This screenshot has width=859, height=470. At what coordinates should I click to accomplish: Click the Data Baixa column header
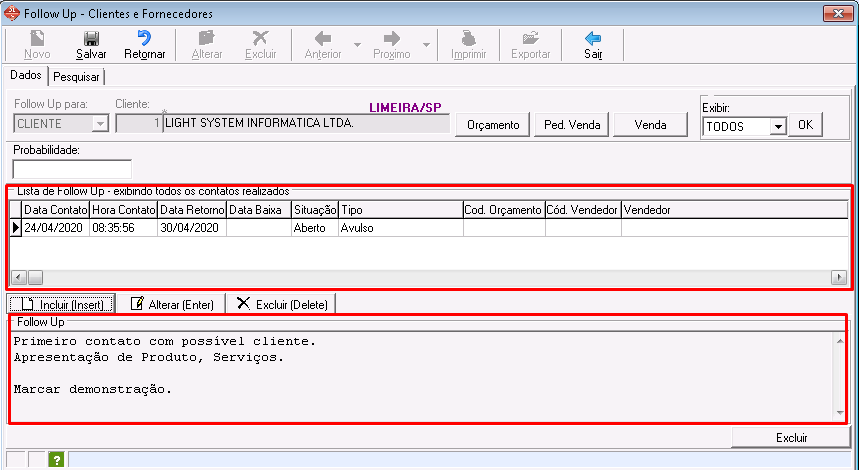(x=259, y=210)
